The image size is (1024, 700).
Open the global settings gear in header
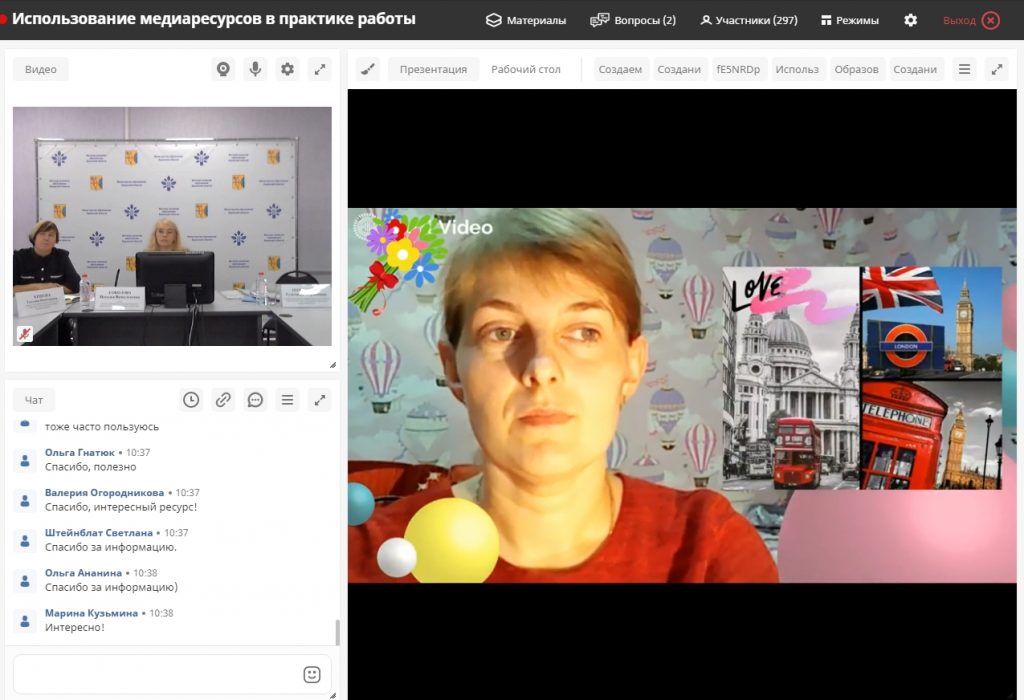910,20
